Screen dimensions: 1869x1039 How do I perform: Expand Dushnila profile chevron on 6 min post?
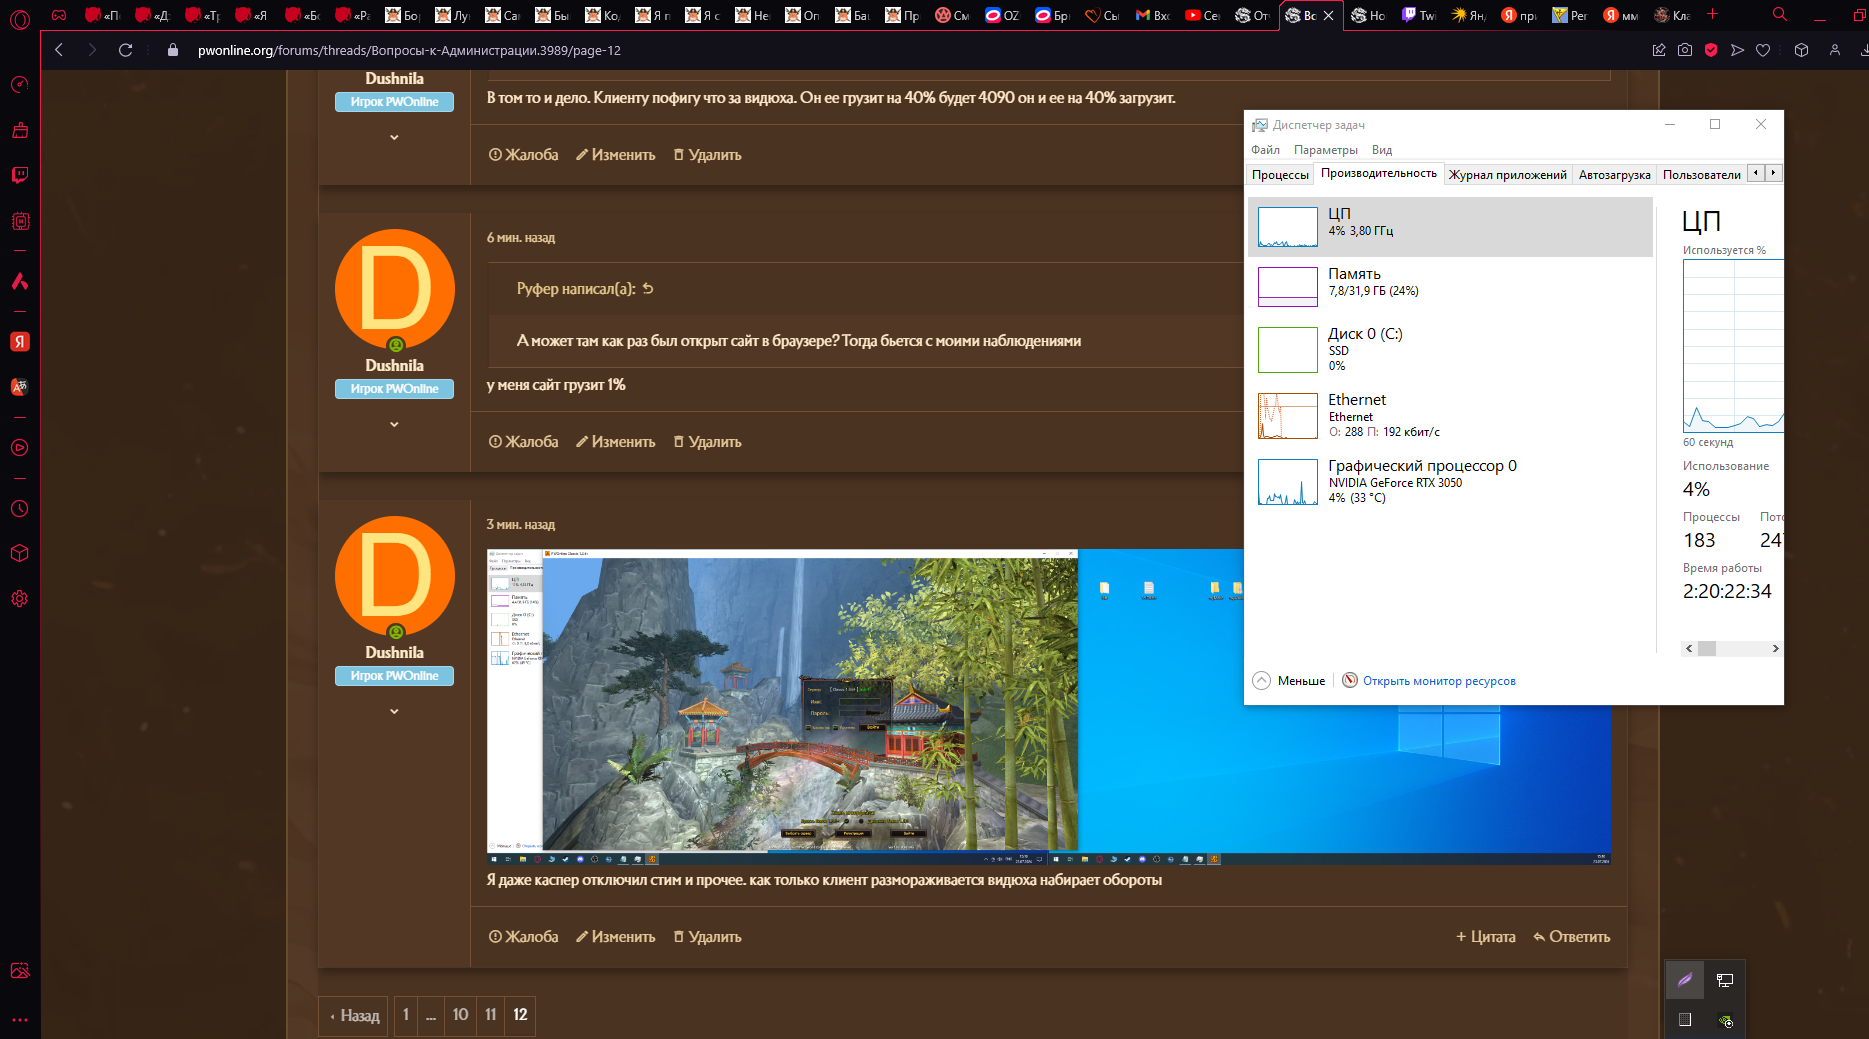[x=394, y=424]
